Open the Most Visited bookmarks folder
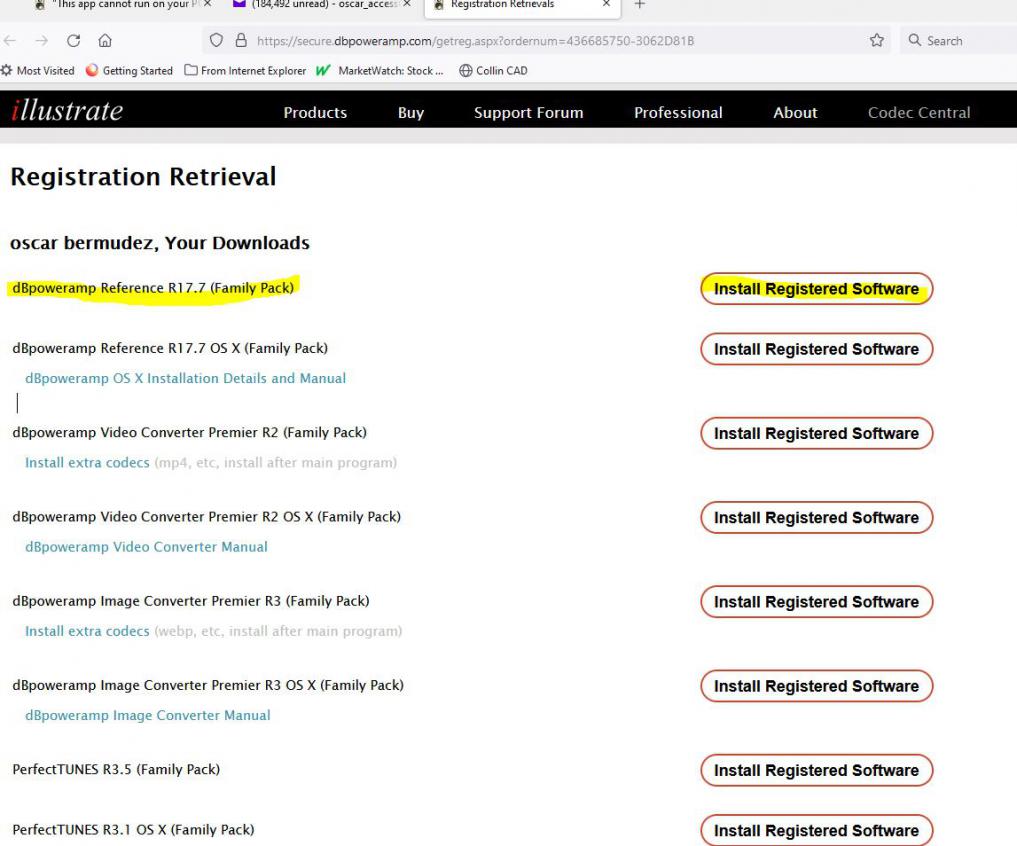This screenshot has width=1017, height=846. 38,70
